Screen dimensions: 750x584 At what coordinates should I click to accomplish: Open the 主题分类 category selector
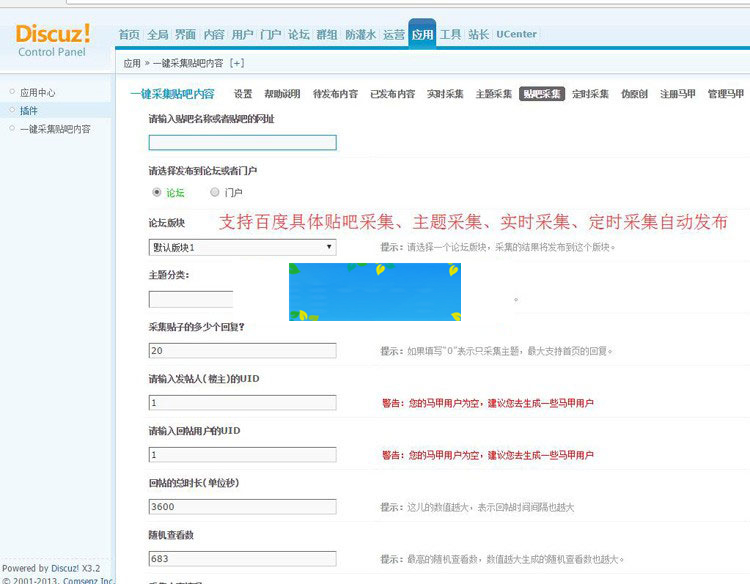(190, 299)
